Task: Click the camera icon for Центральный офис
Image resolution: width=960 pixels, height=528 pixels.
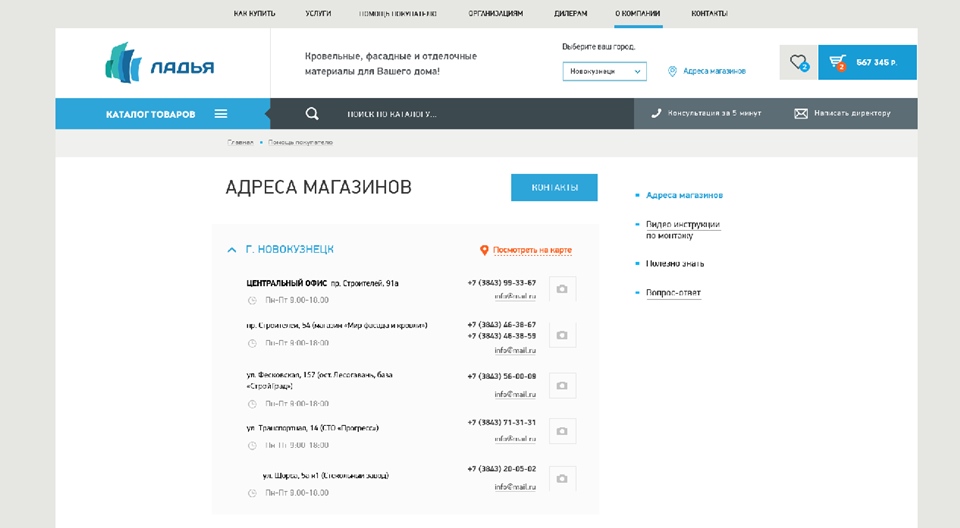Action: point(562,289)
